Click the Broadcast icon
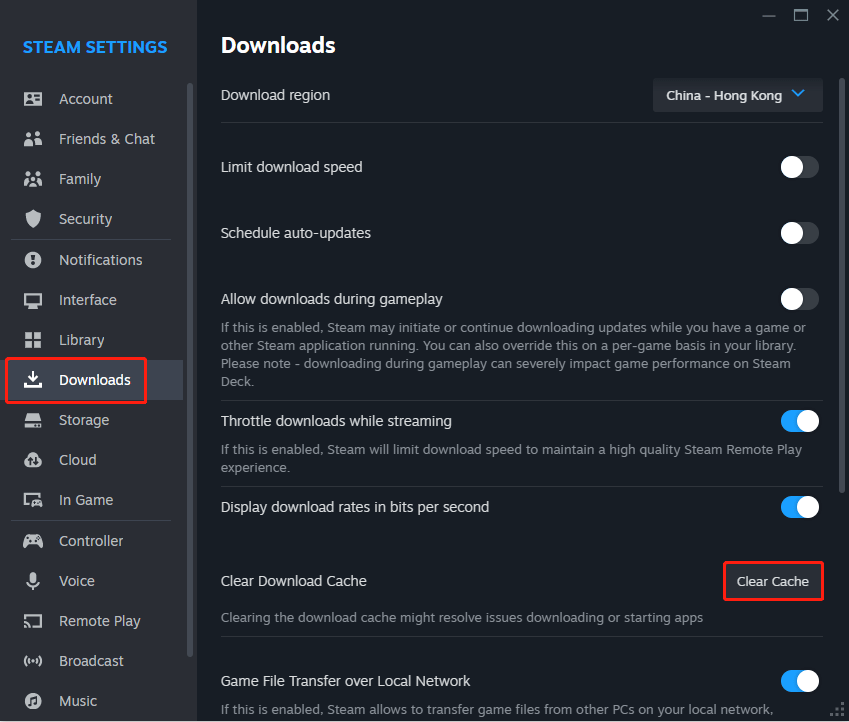This screenshot has width=849, height=722. pyautogui.click(x=33, y=660)
